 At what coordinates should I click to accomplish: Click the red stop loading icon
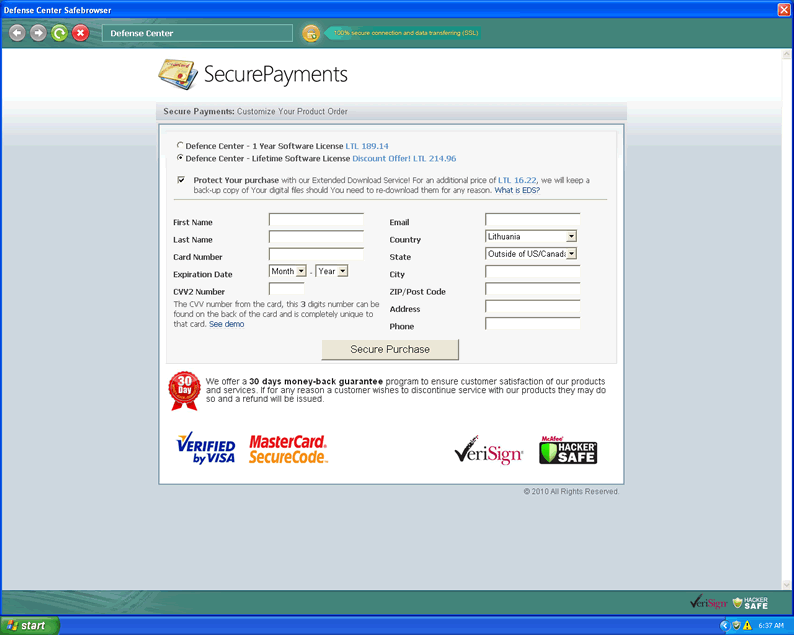tap(80, 33)
